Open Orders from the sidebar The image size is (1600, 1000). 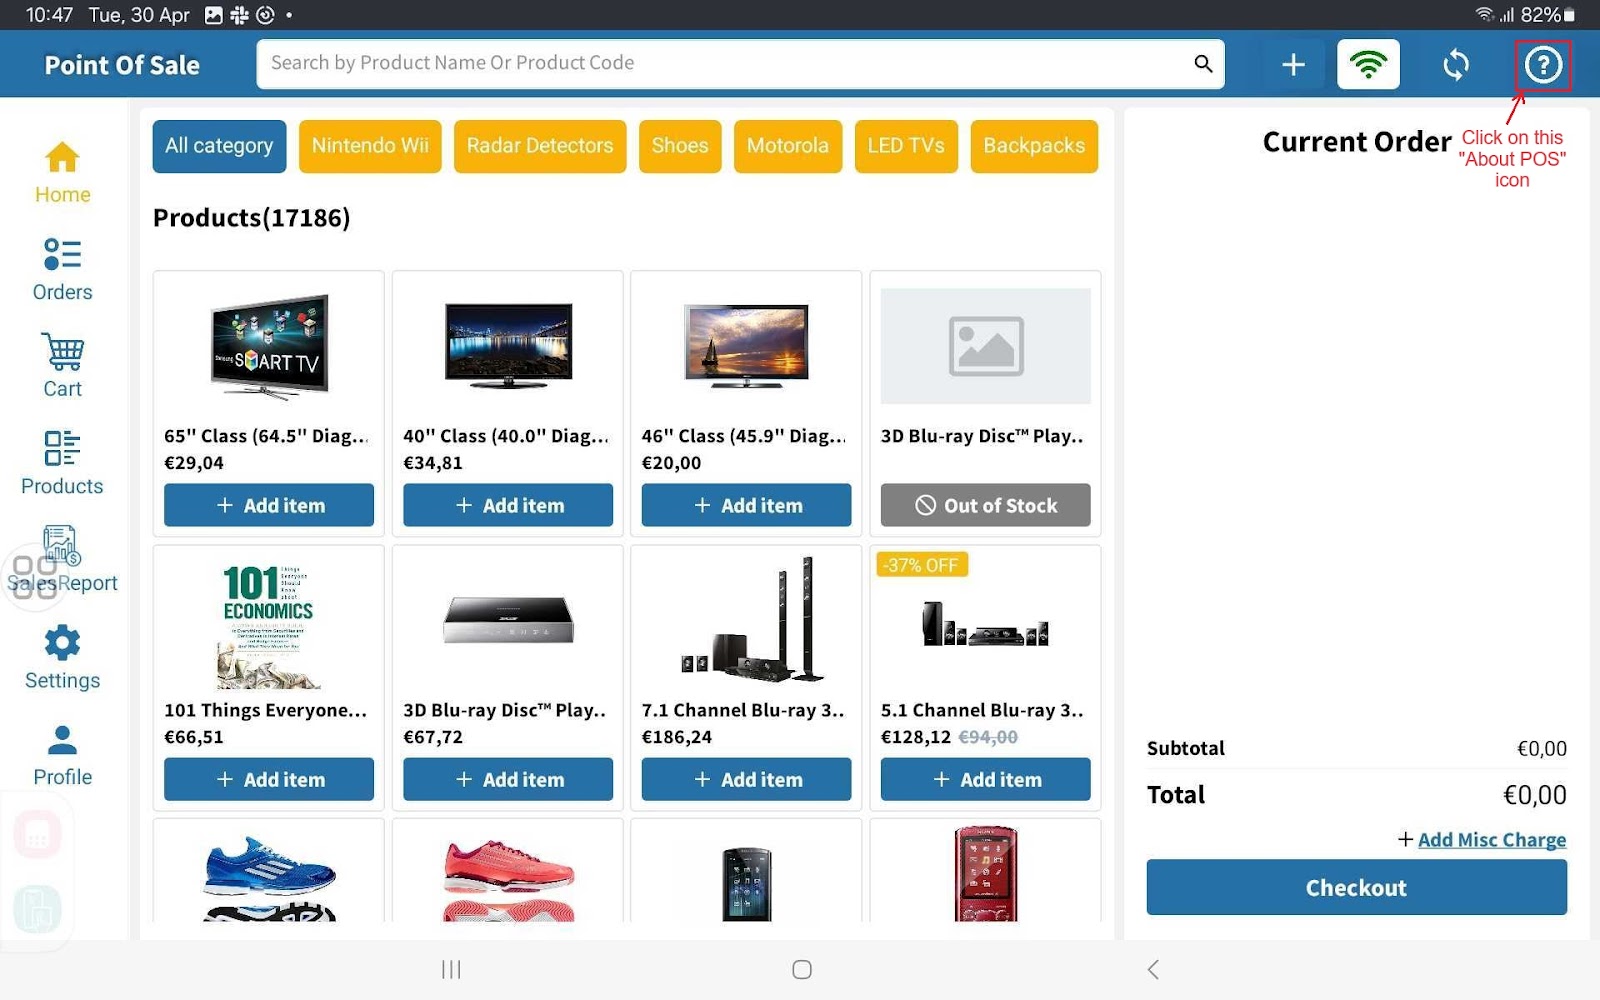pos(62,269)
